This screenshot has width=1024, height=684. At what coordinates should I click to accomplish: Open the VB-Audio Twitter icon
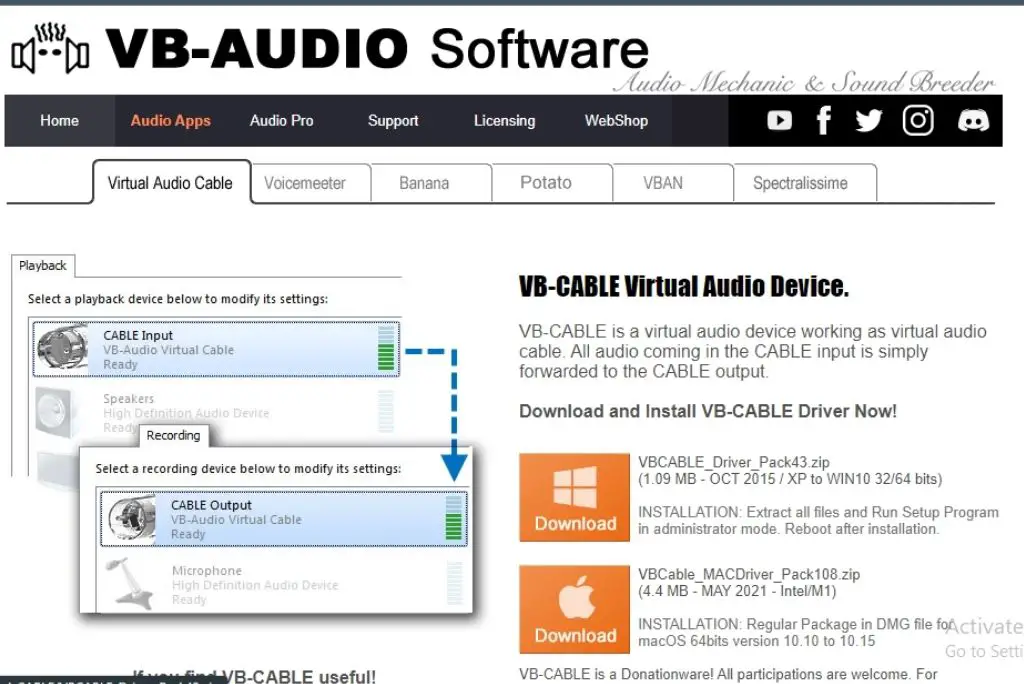click(x=869, y=120)
